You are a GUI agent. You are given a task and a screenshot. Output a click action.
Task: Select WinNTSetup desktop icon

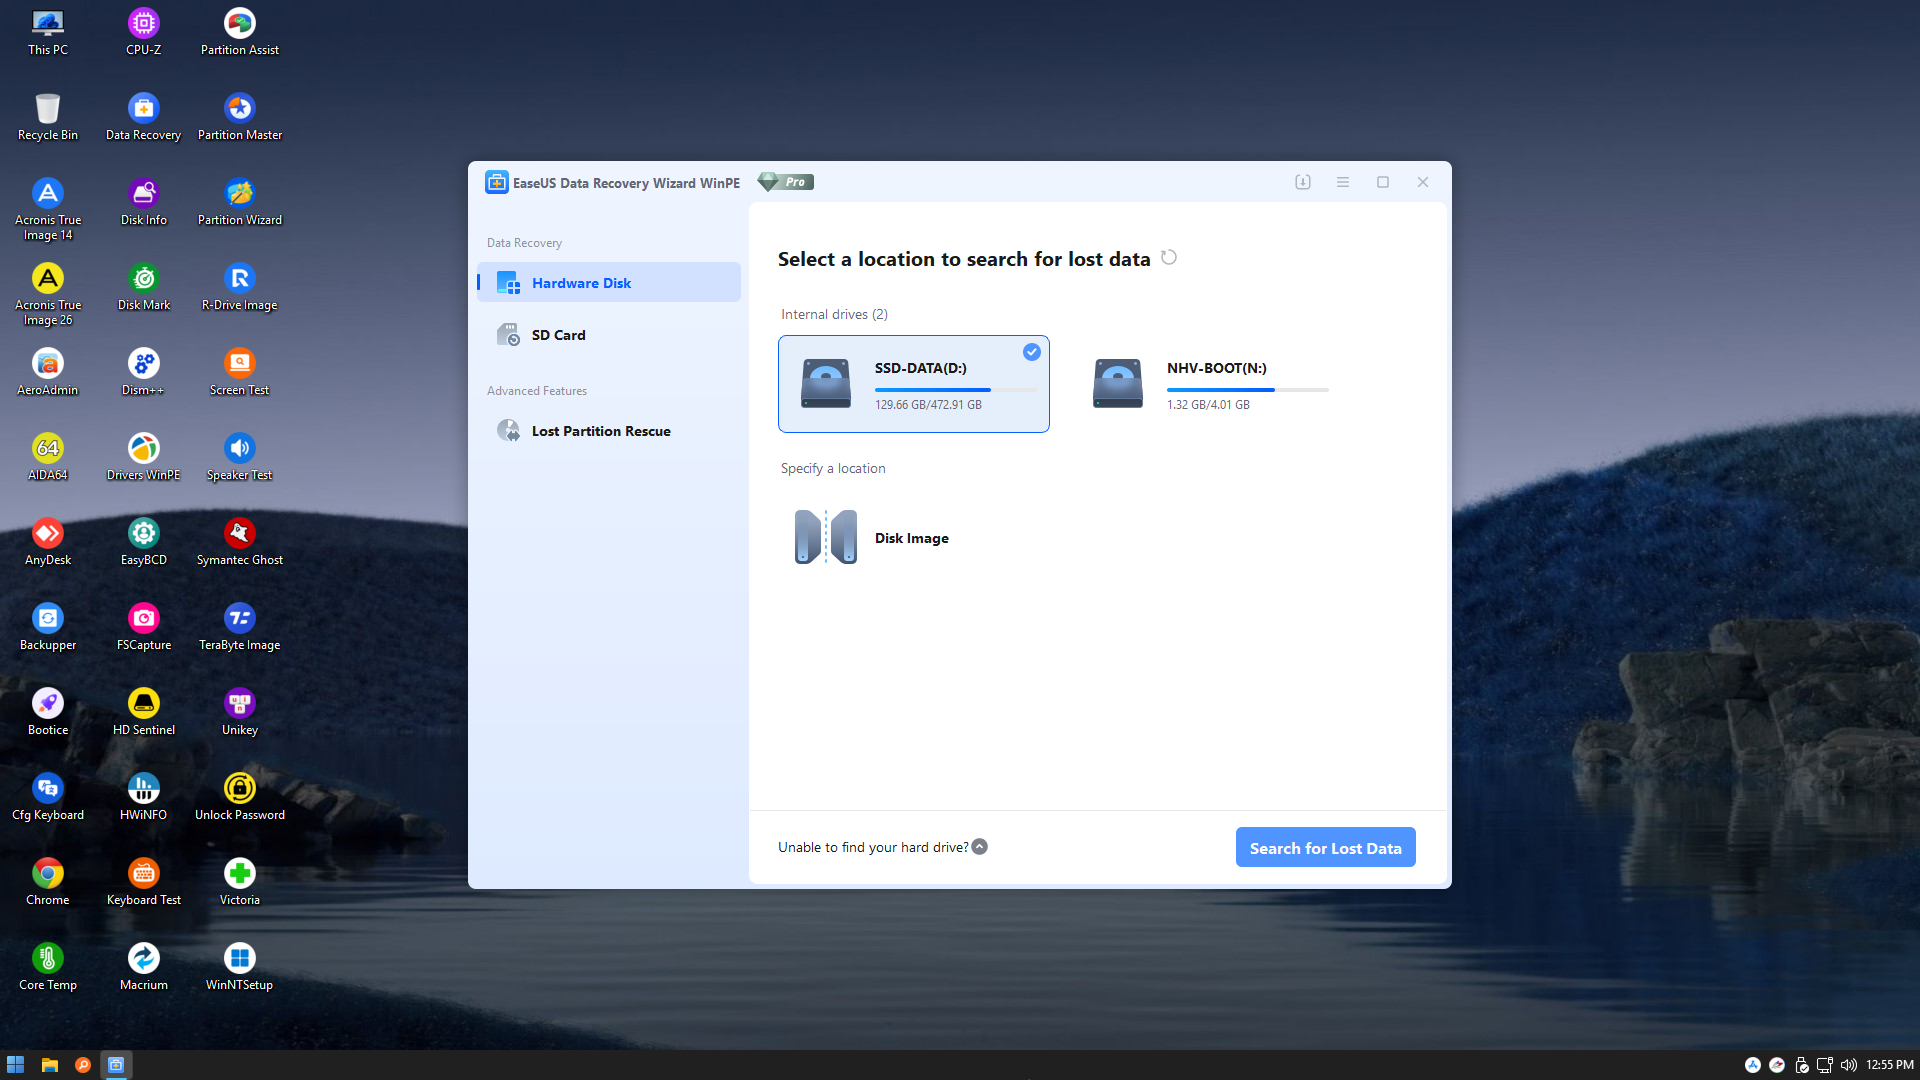(240, 968)
